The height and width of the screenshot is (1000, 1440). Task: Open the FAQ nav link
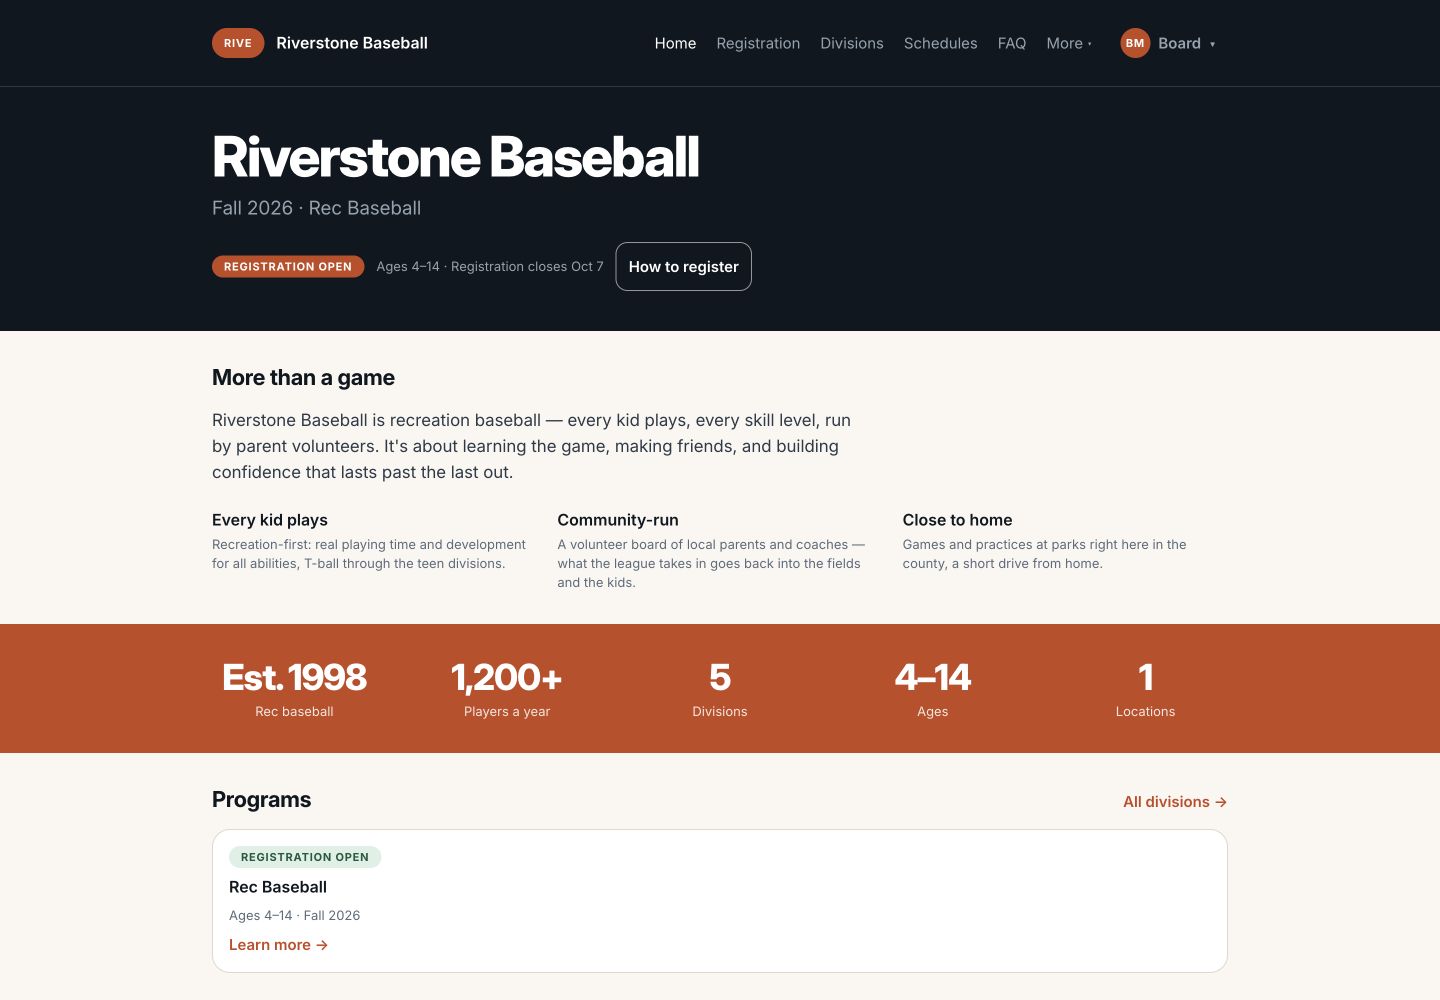[x=1012, y=43]
